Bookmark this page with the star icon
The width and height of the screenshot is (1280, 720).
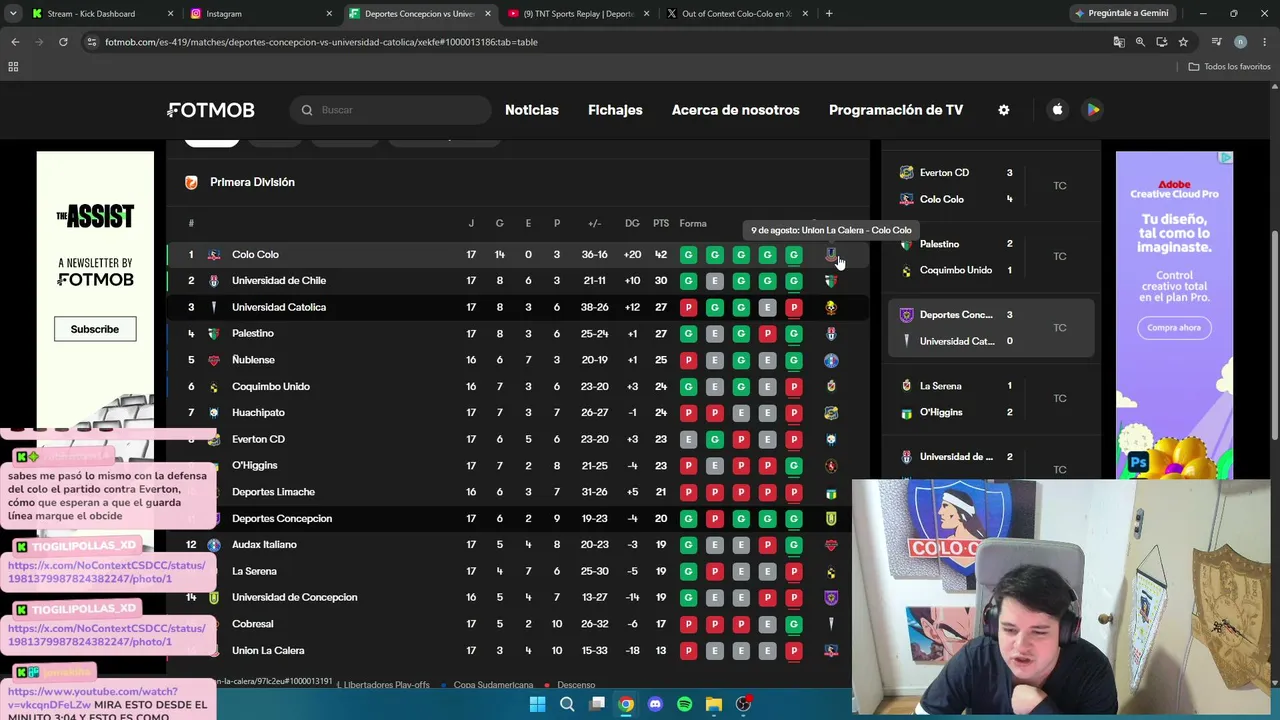coord(1183,42)
